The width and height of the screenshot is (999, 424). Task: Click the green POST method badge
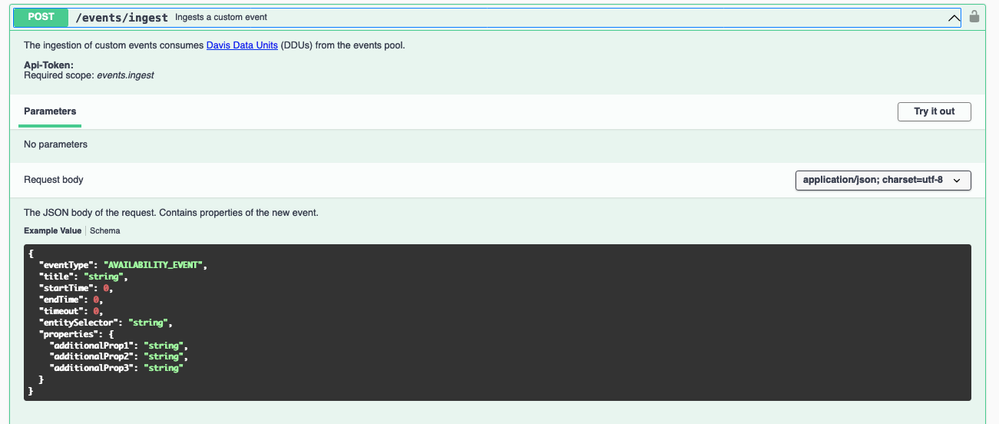pyautogui.click(x=41, y=17)
